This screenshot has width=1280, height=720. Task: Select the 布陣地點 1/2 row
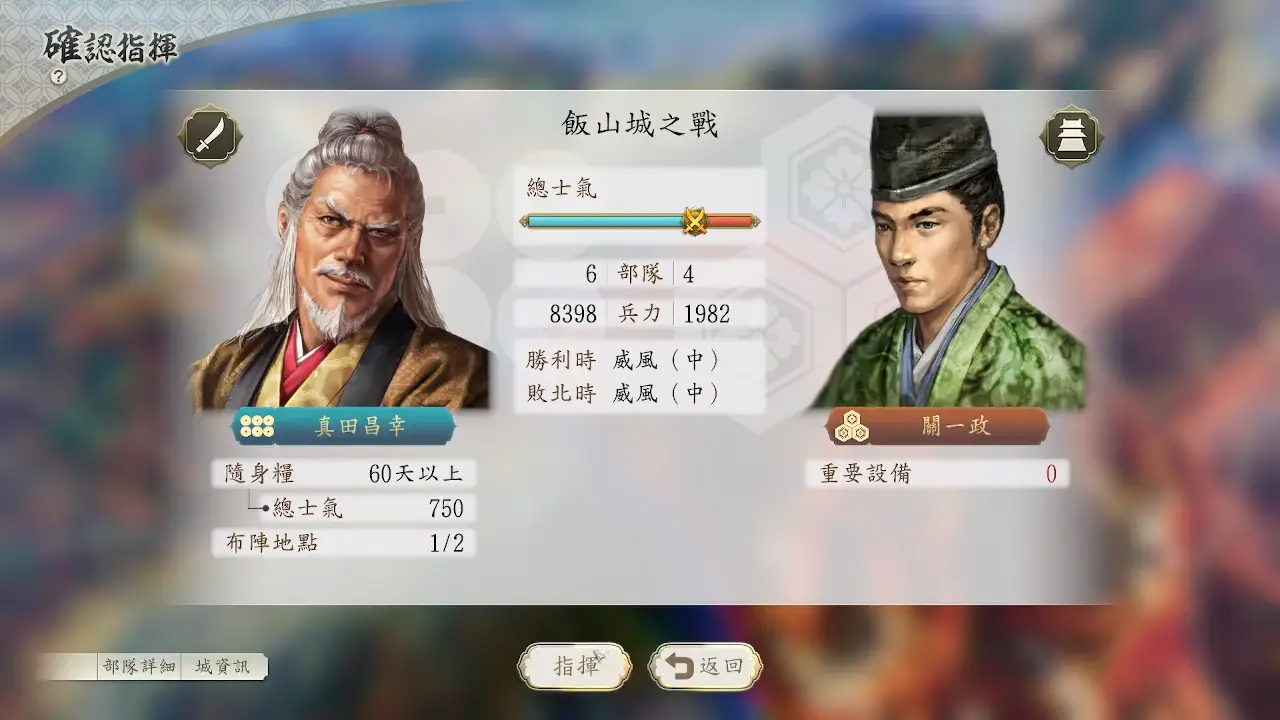(x=343, y=543)
